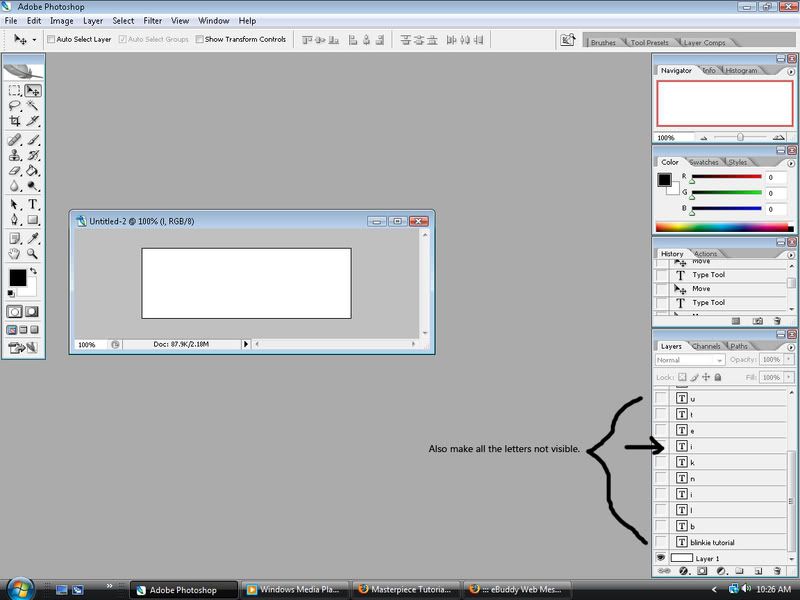Viewport: 800px width, 600px height.
Task: Select the Brush tool
Action: pyautogui.click(x=33, y=139)
